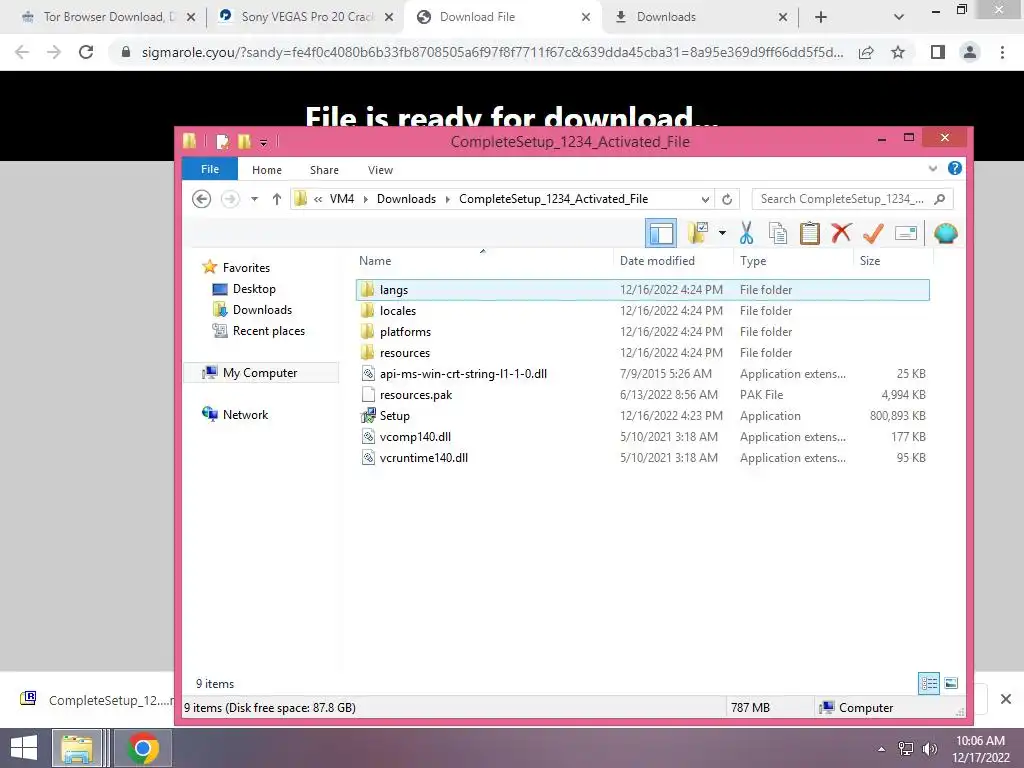This screenshot has width=1024, height=768.
Task: Click the orange checkmark Properties icon
Action: pos(873,233)
